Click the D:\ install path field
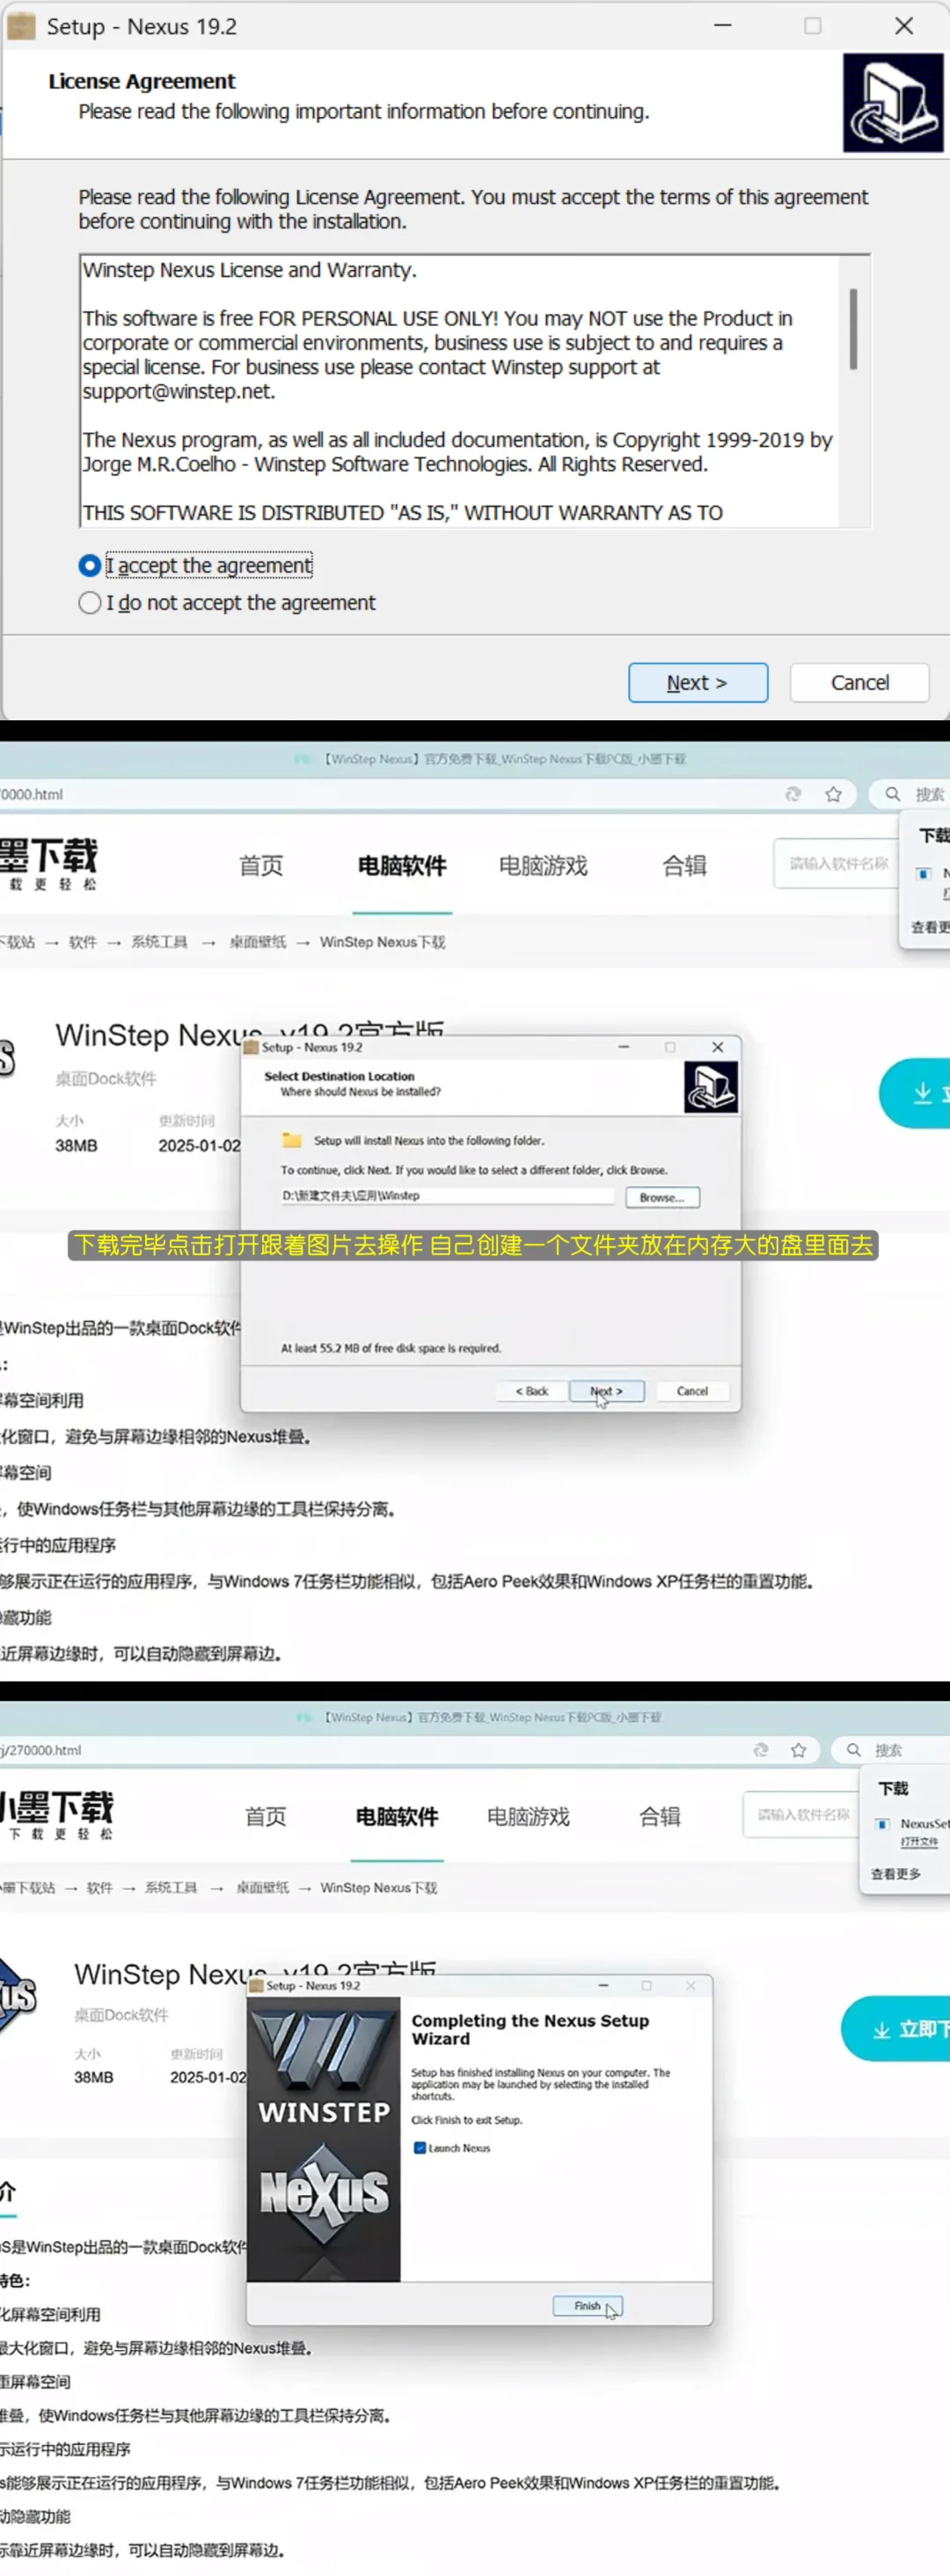 [x=446, y=1196]
